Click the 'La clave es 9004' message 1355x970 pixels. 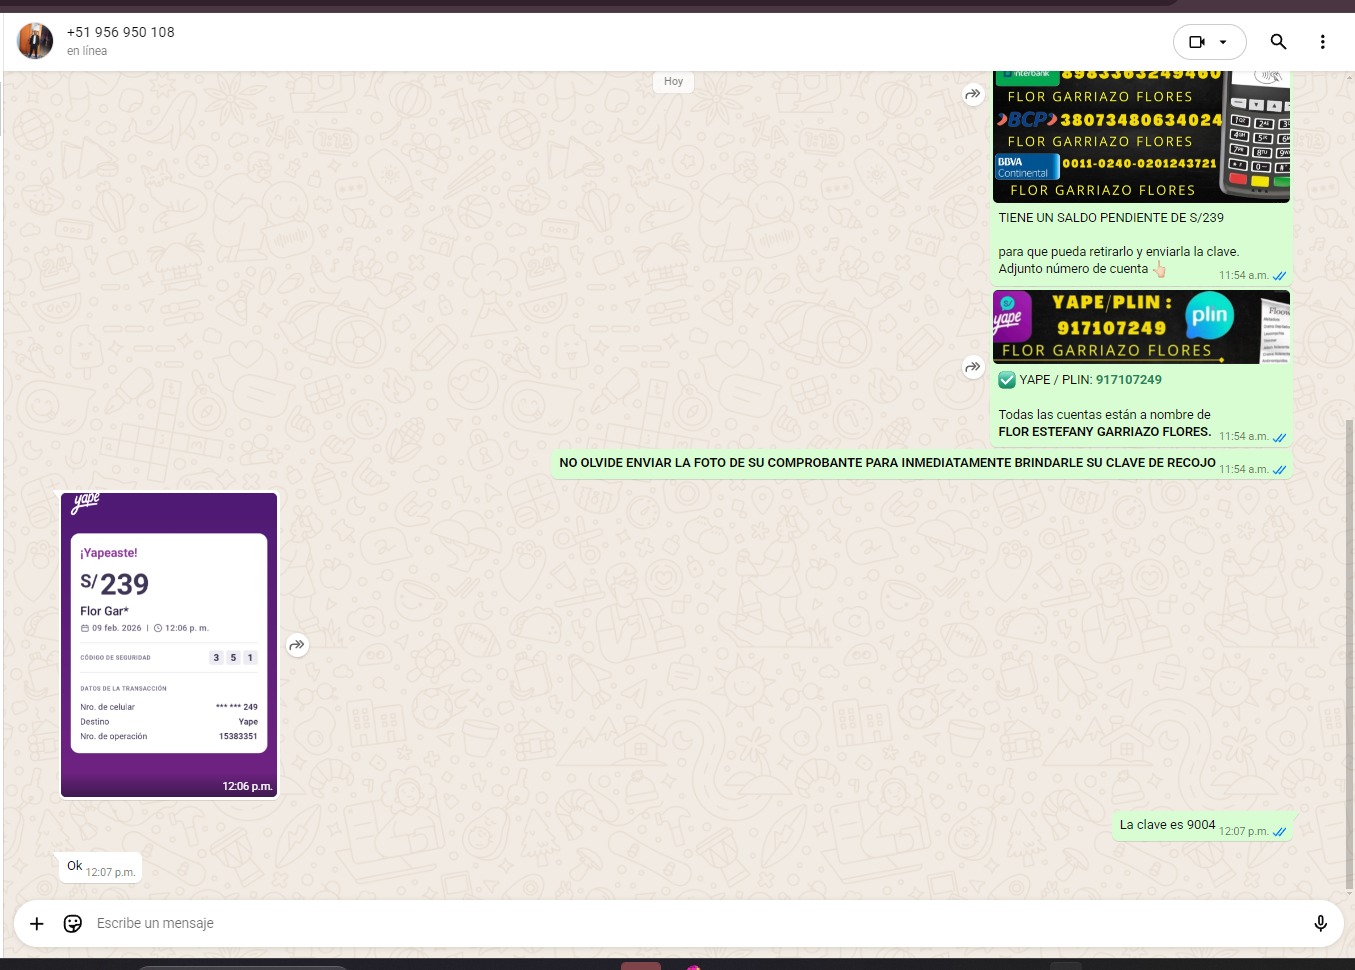(1167, 825)
